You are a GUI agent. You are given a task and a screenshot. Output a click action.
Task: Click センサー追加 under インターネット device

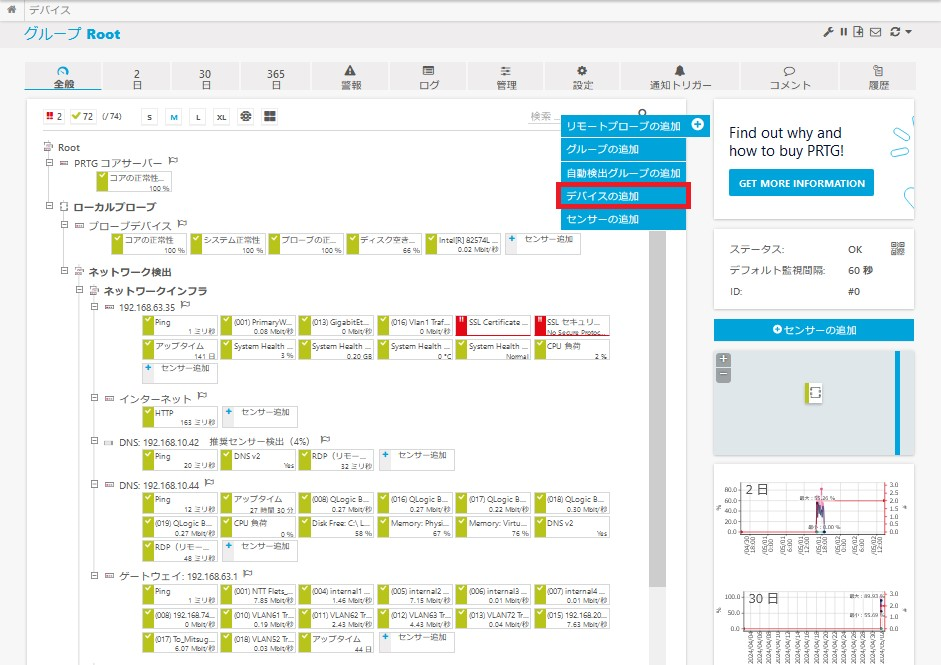point(260,416)
